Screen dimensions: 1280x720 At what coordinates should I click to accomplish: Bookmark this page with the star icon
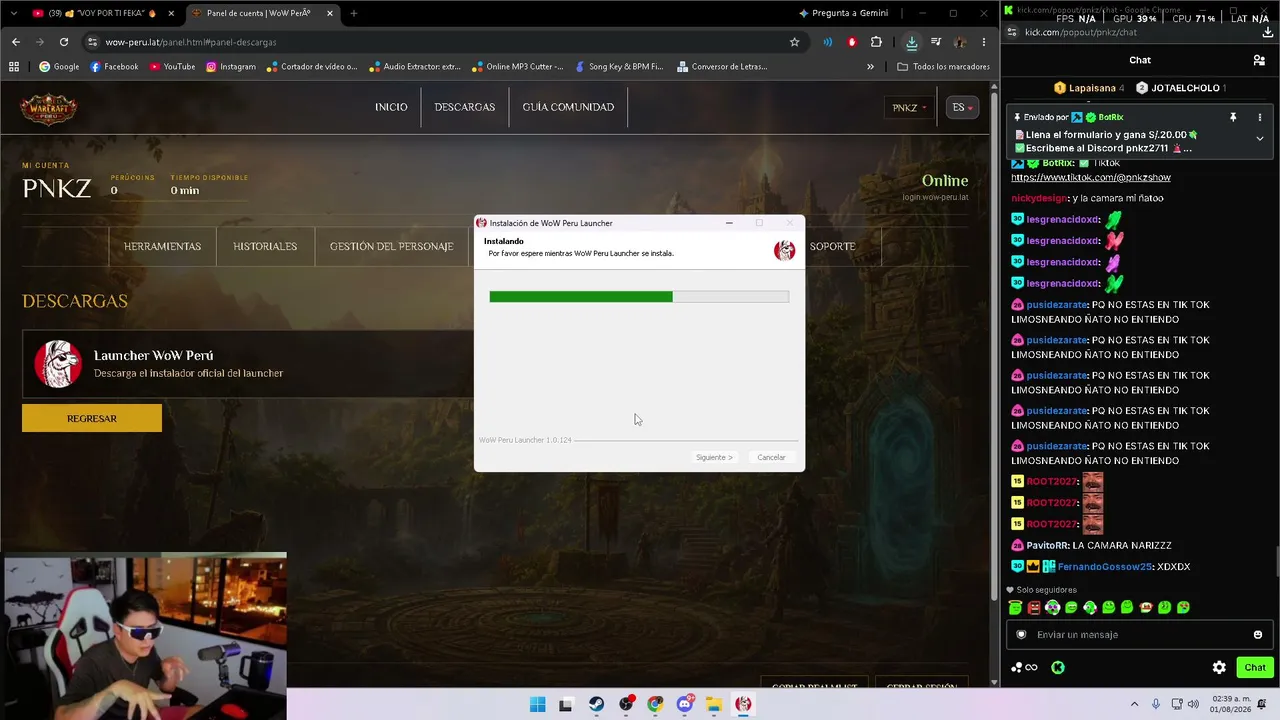795,42
